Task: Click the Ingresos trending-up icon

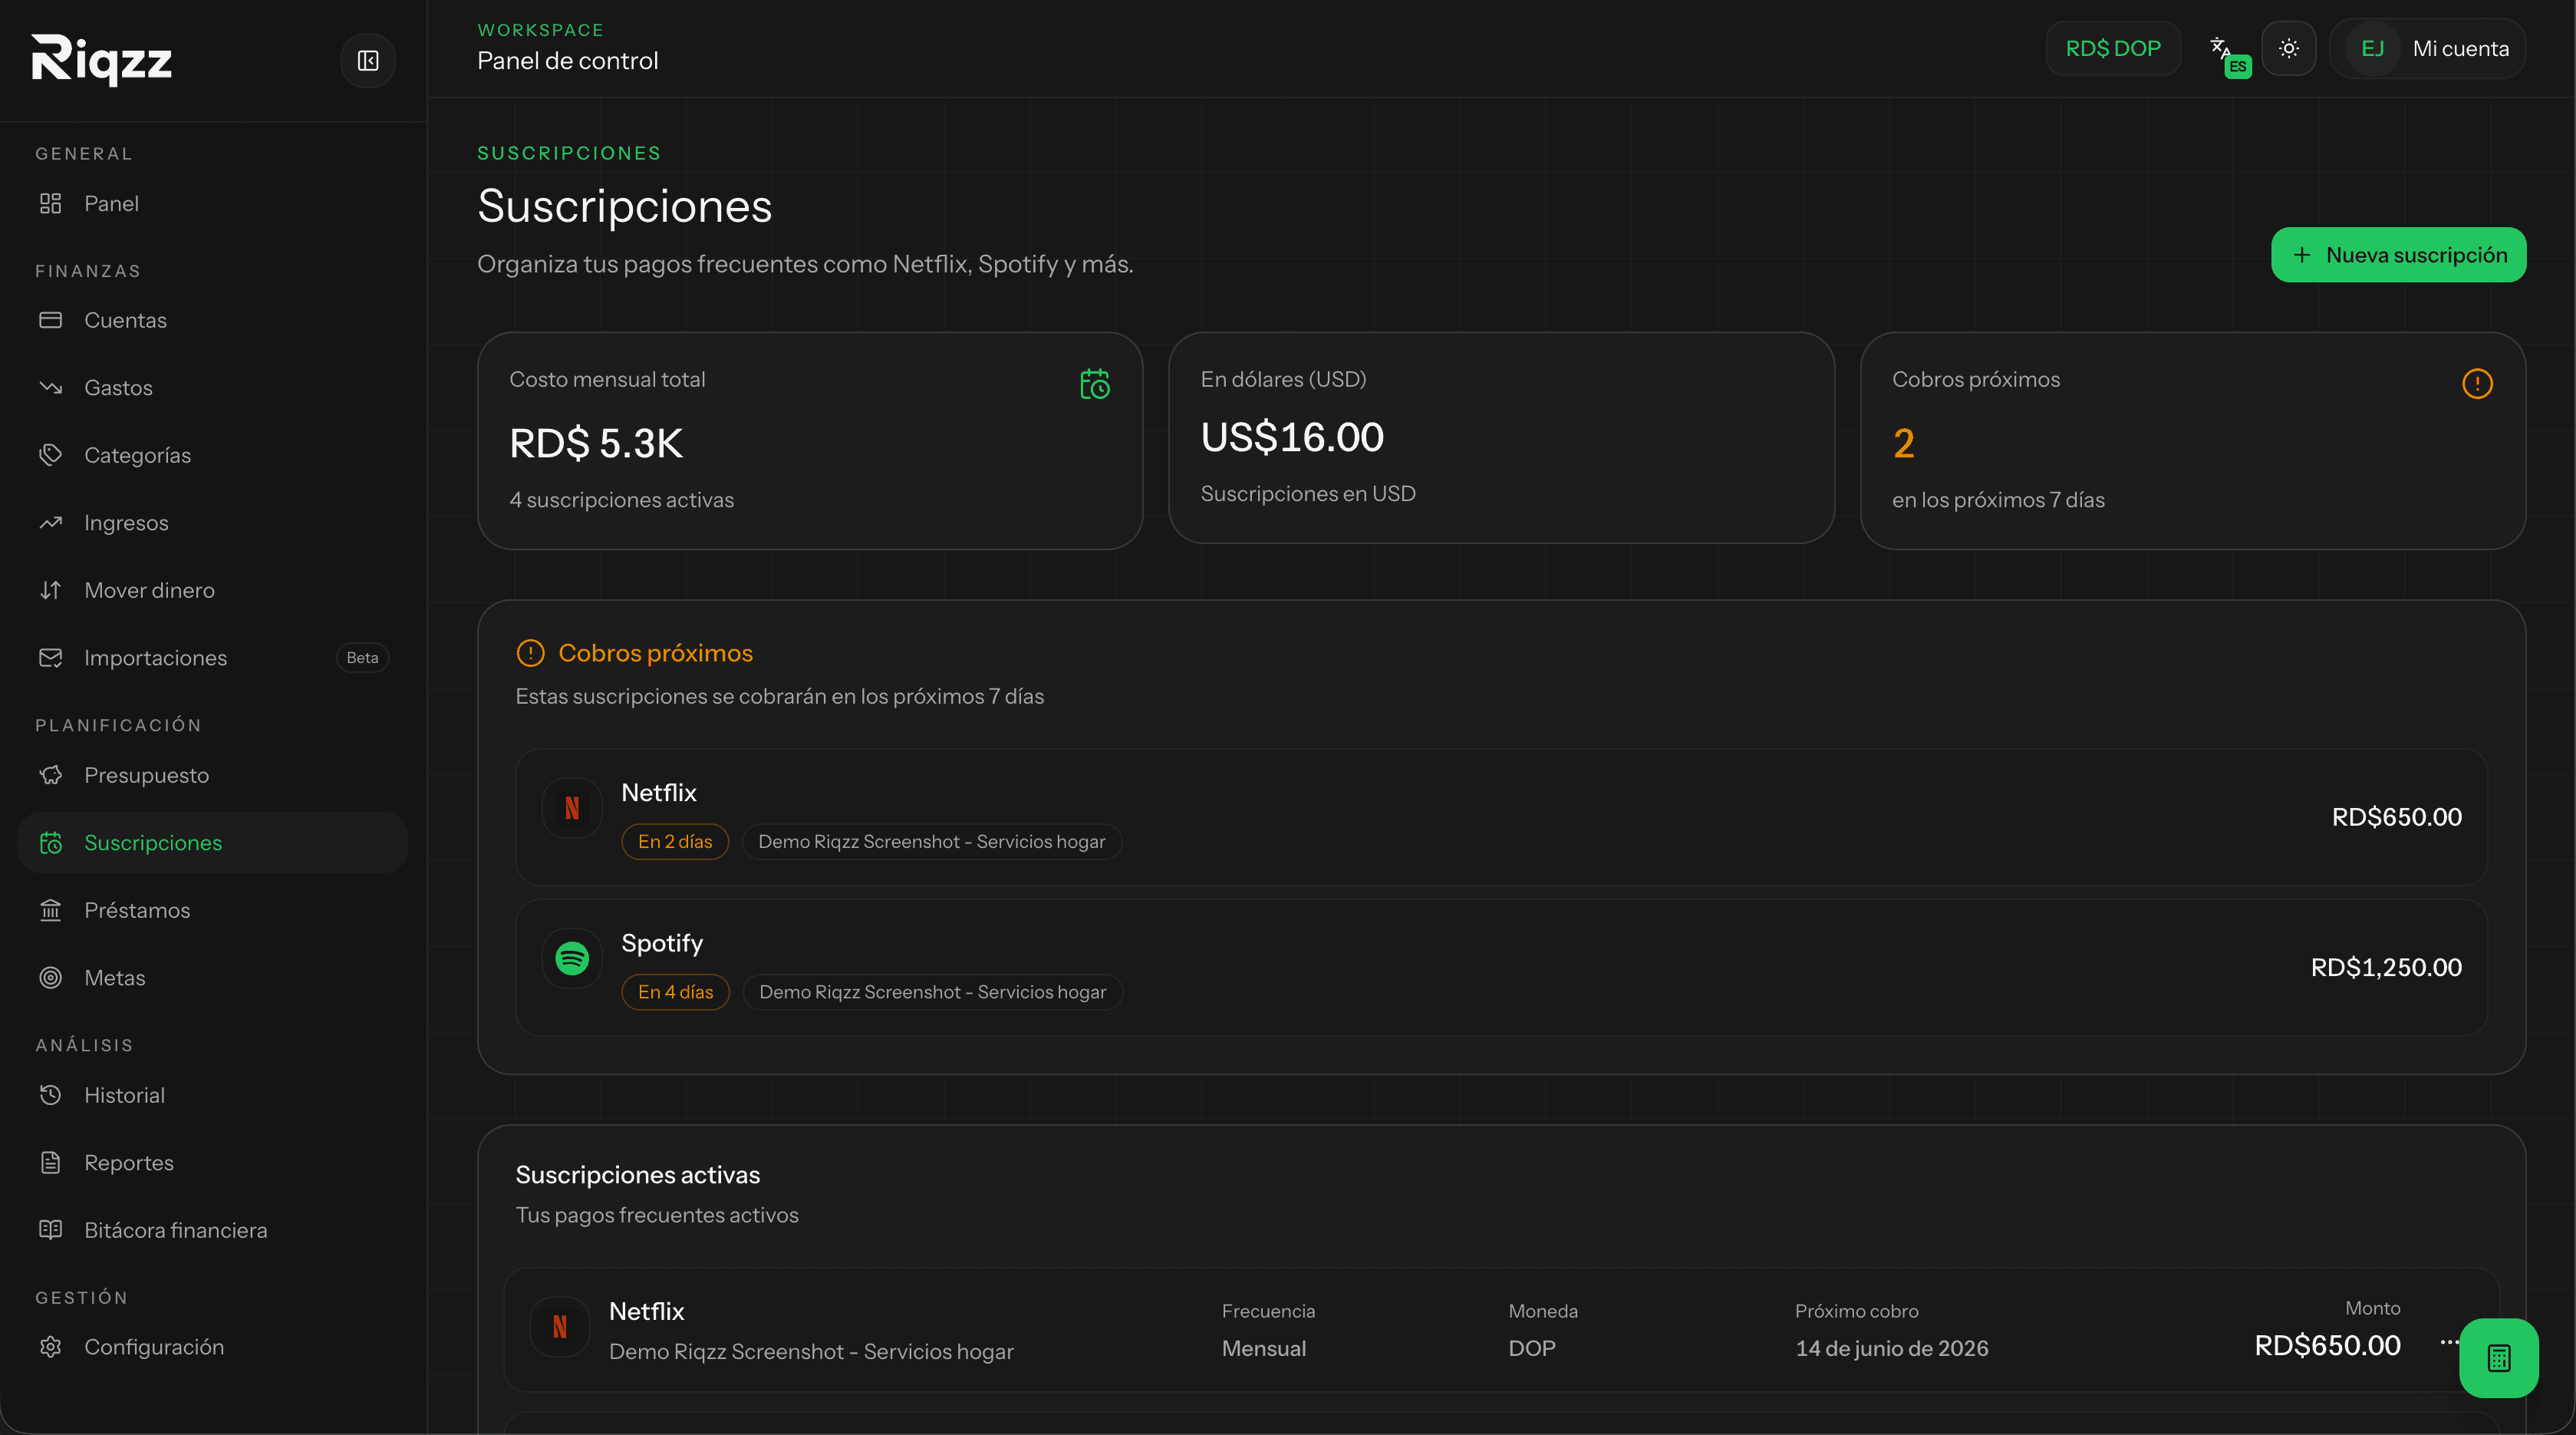Action: [x=51, y=523]
